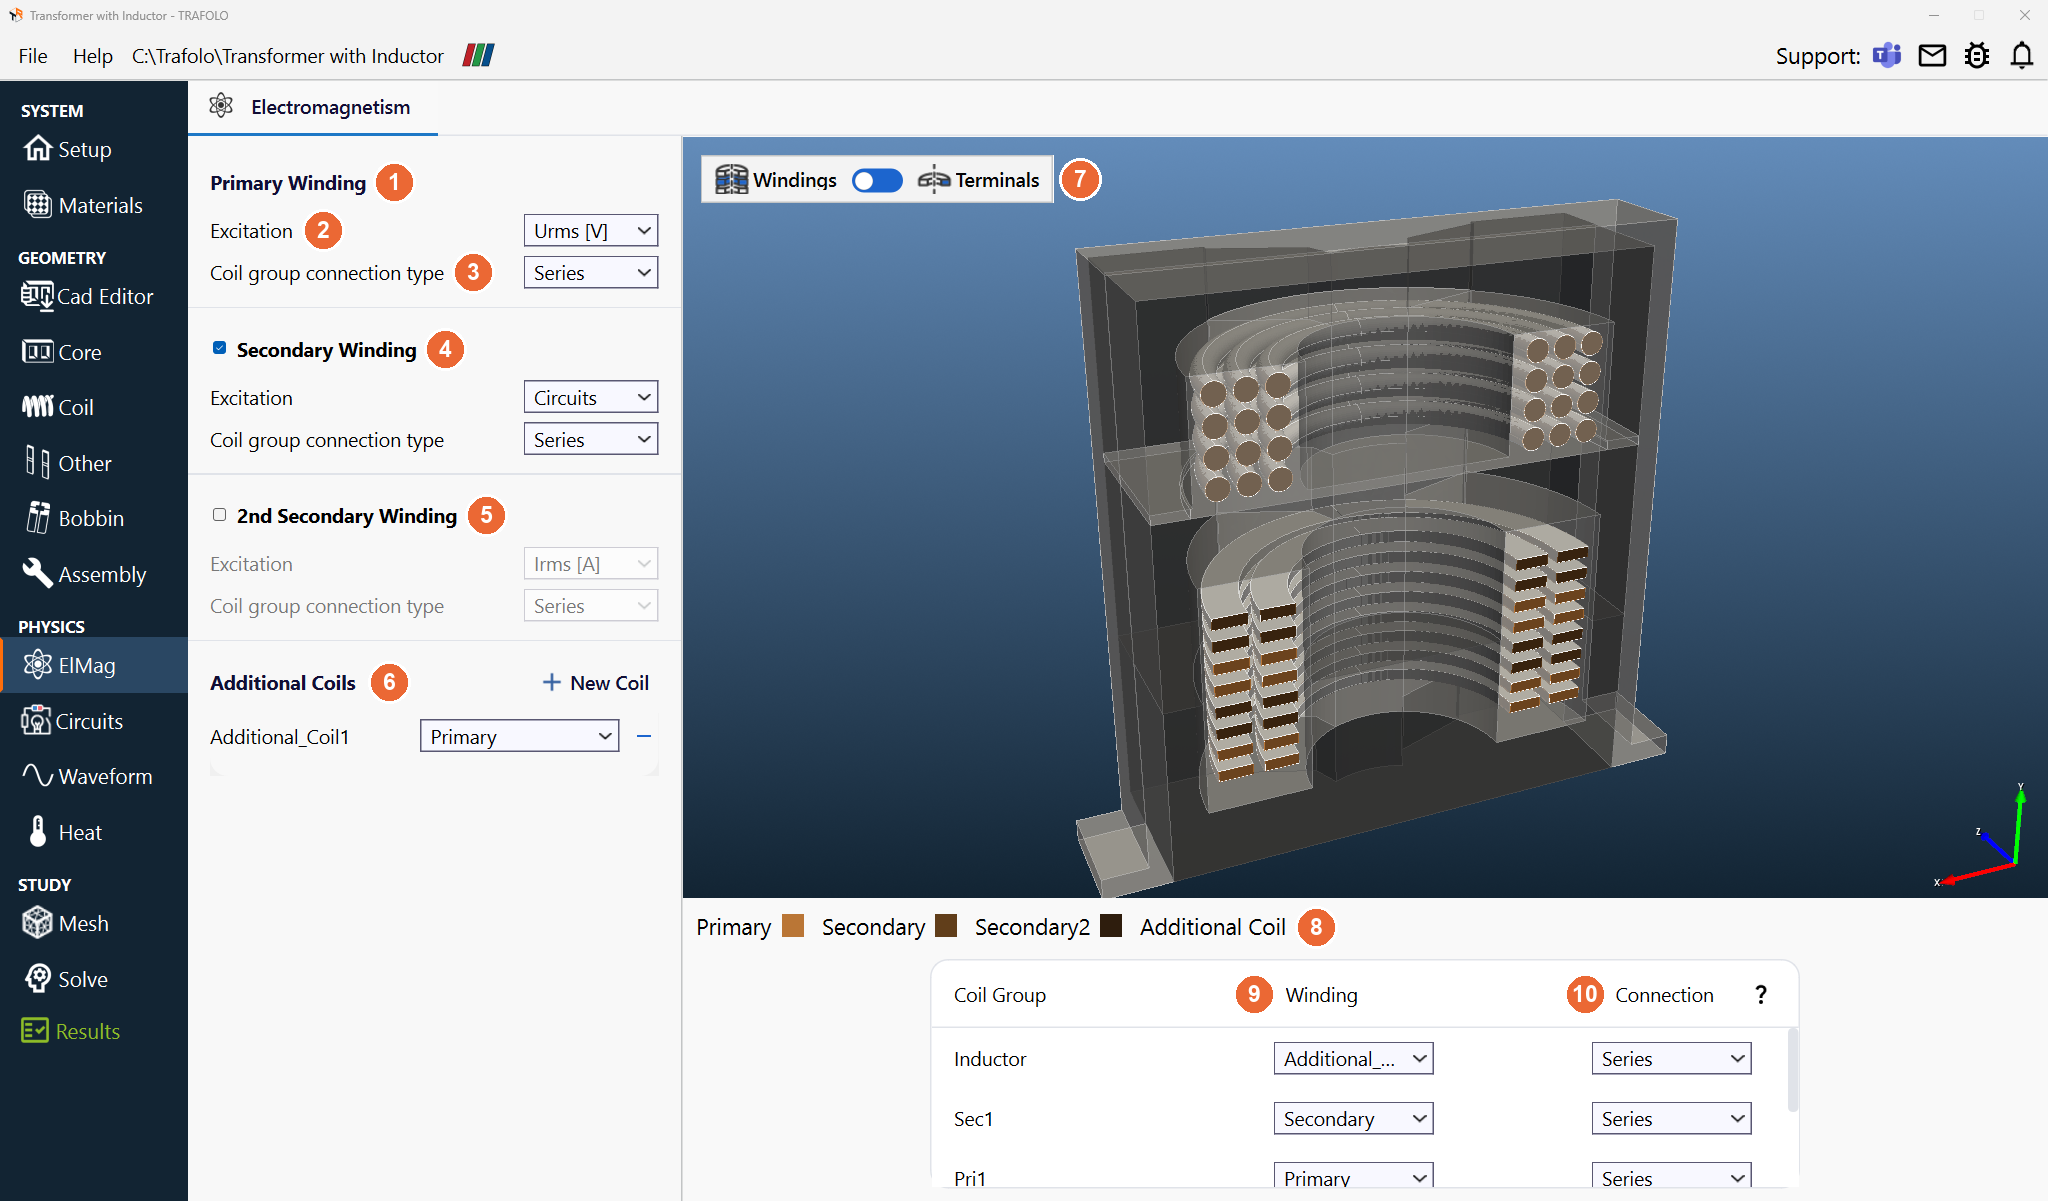Screen dimensions: 2048x1201
Task: Click the XYZ axis orientation triad
Action: point(1982,835)
